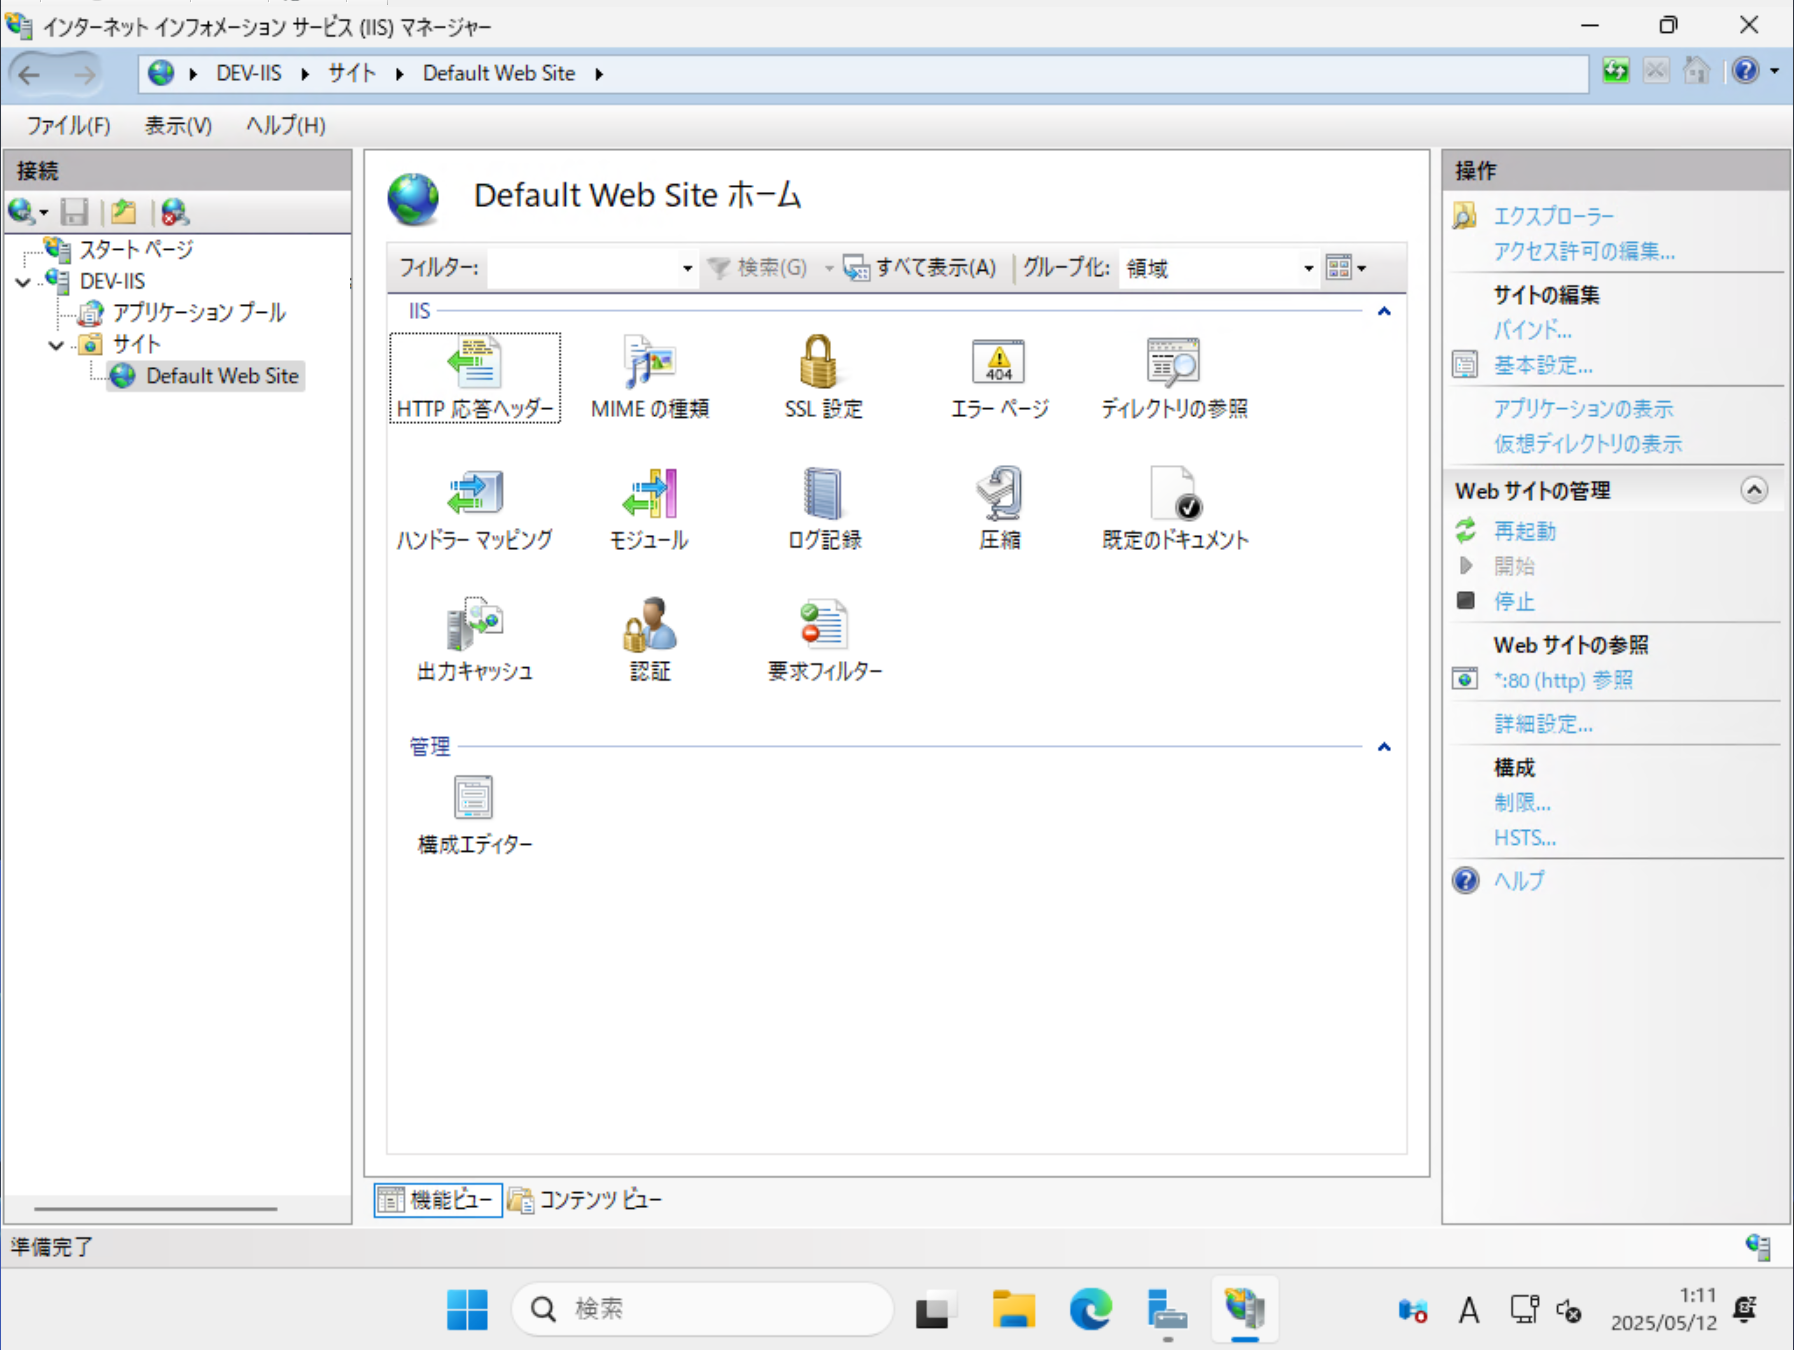Screen dimensions: 1794x1350
Task: Open HSTS... configuration link
Action: pos(1525,838)
